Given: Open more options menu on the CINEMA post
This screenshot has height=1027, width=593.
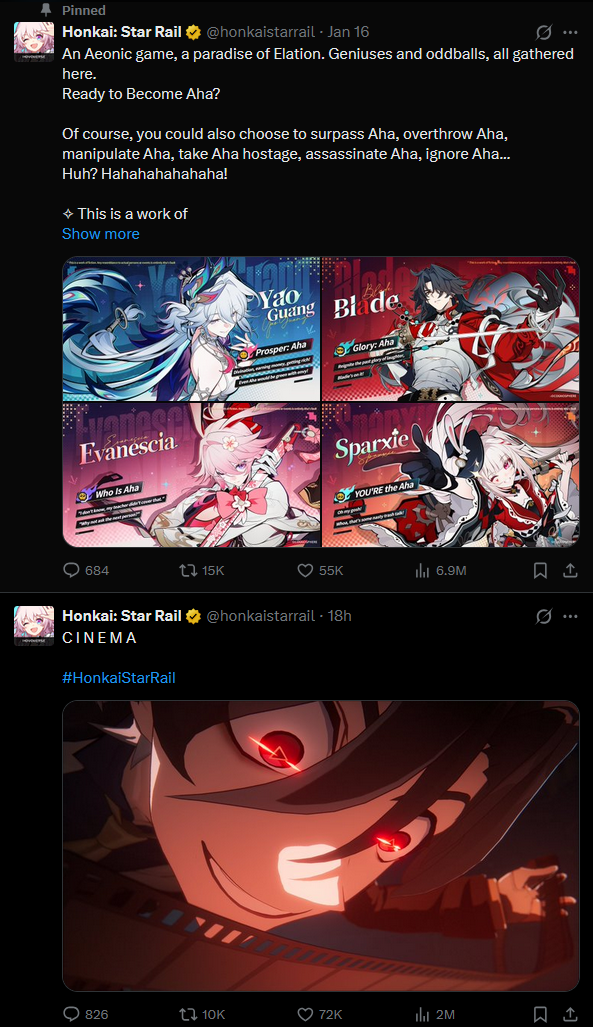Looking at the screenshot, I should (x=571, y=616).
